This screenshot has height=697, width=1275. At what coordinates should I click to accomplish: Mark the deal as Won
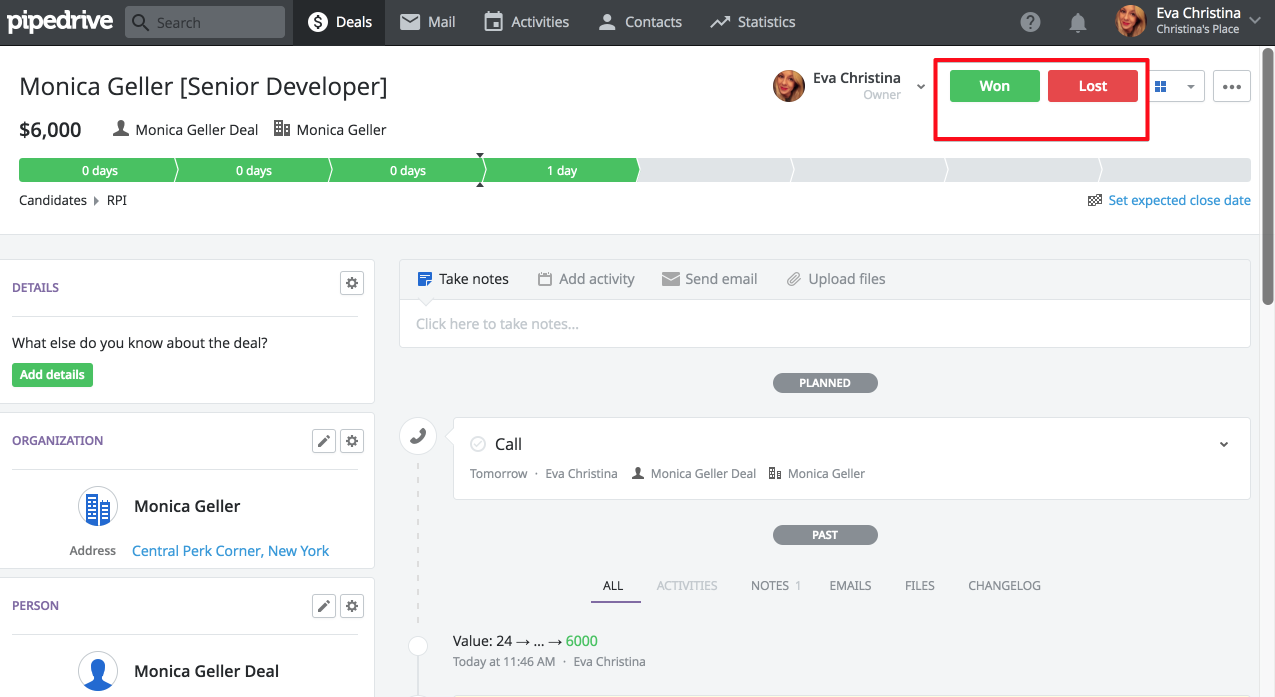[995, 86]
